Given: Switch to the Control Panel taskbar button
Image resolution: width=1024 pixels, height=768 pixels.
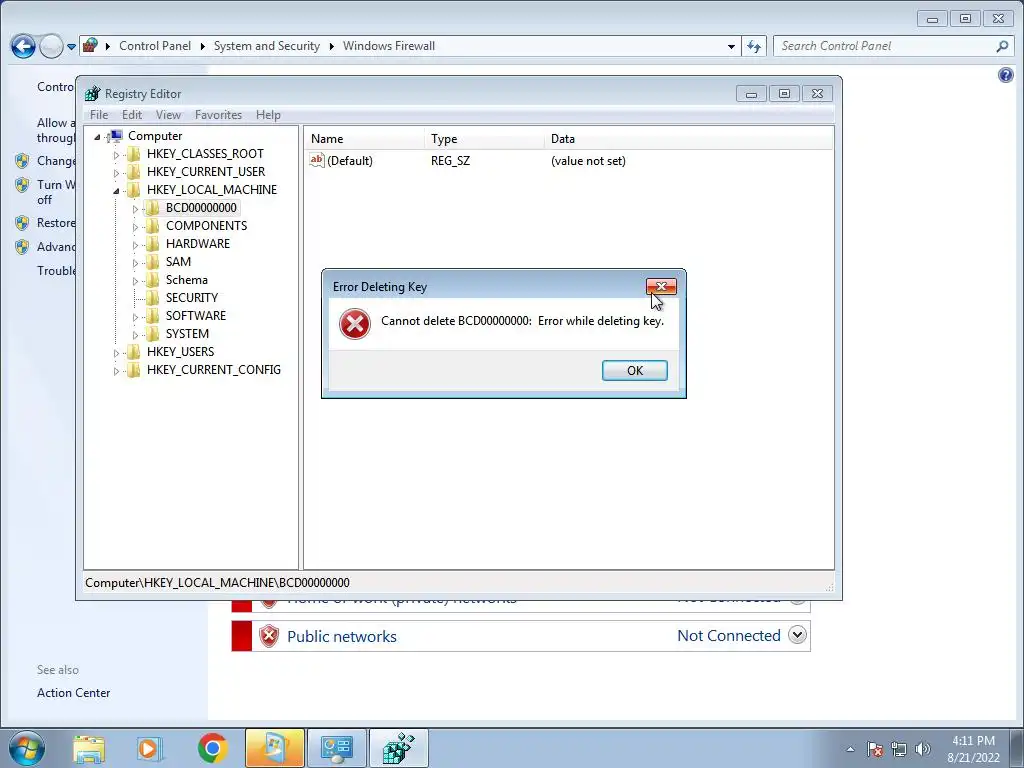Looking at the screenshot, I should click(336, 748).
